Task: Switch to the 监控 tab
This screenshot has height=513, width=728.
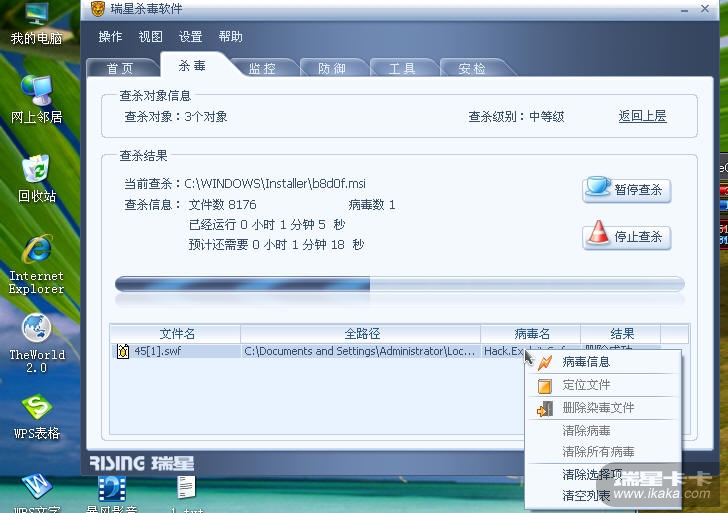Action: pos(263,68)
